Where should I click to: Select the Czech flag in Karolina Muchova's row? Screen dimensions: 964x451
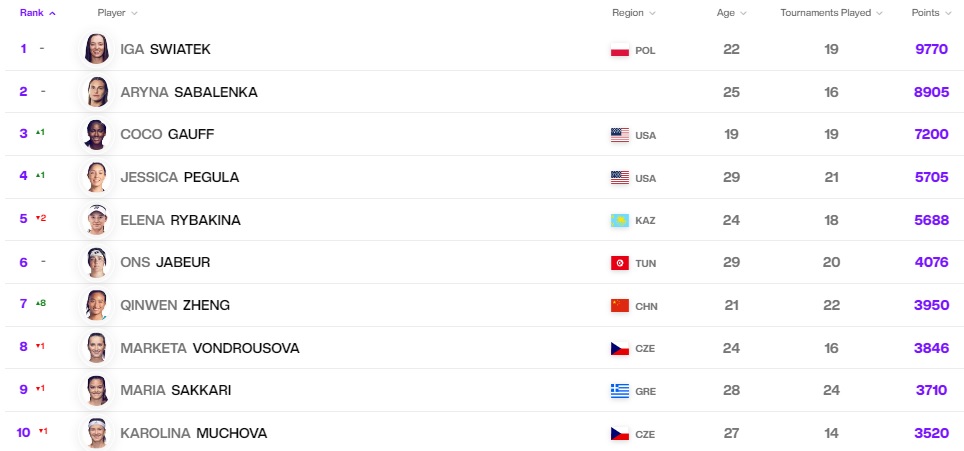(620, 434)
